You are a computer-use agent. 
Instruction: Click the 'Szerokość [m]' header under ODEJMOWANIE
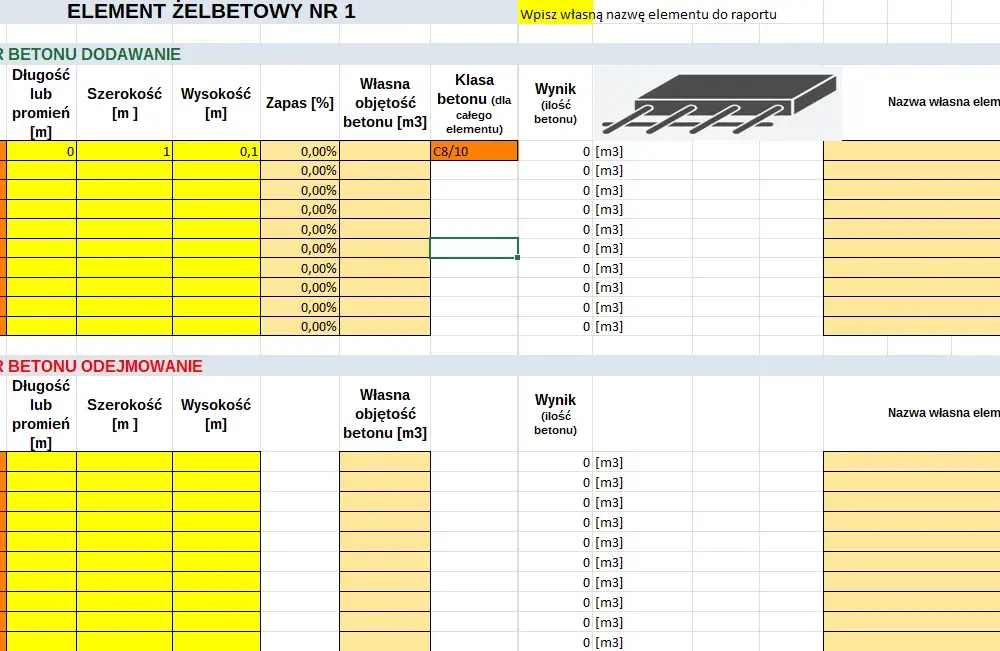pos(124,414)
